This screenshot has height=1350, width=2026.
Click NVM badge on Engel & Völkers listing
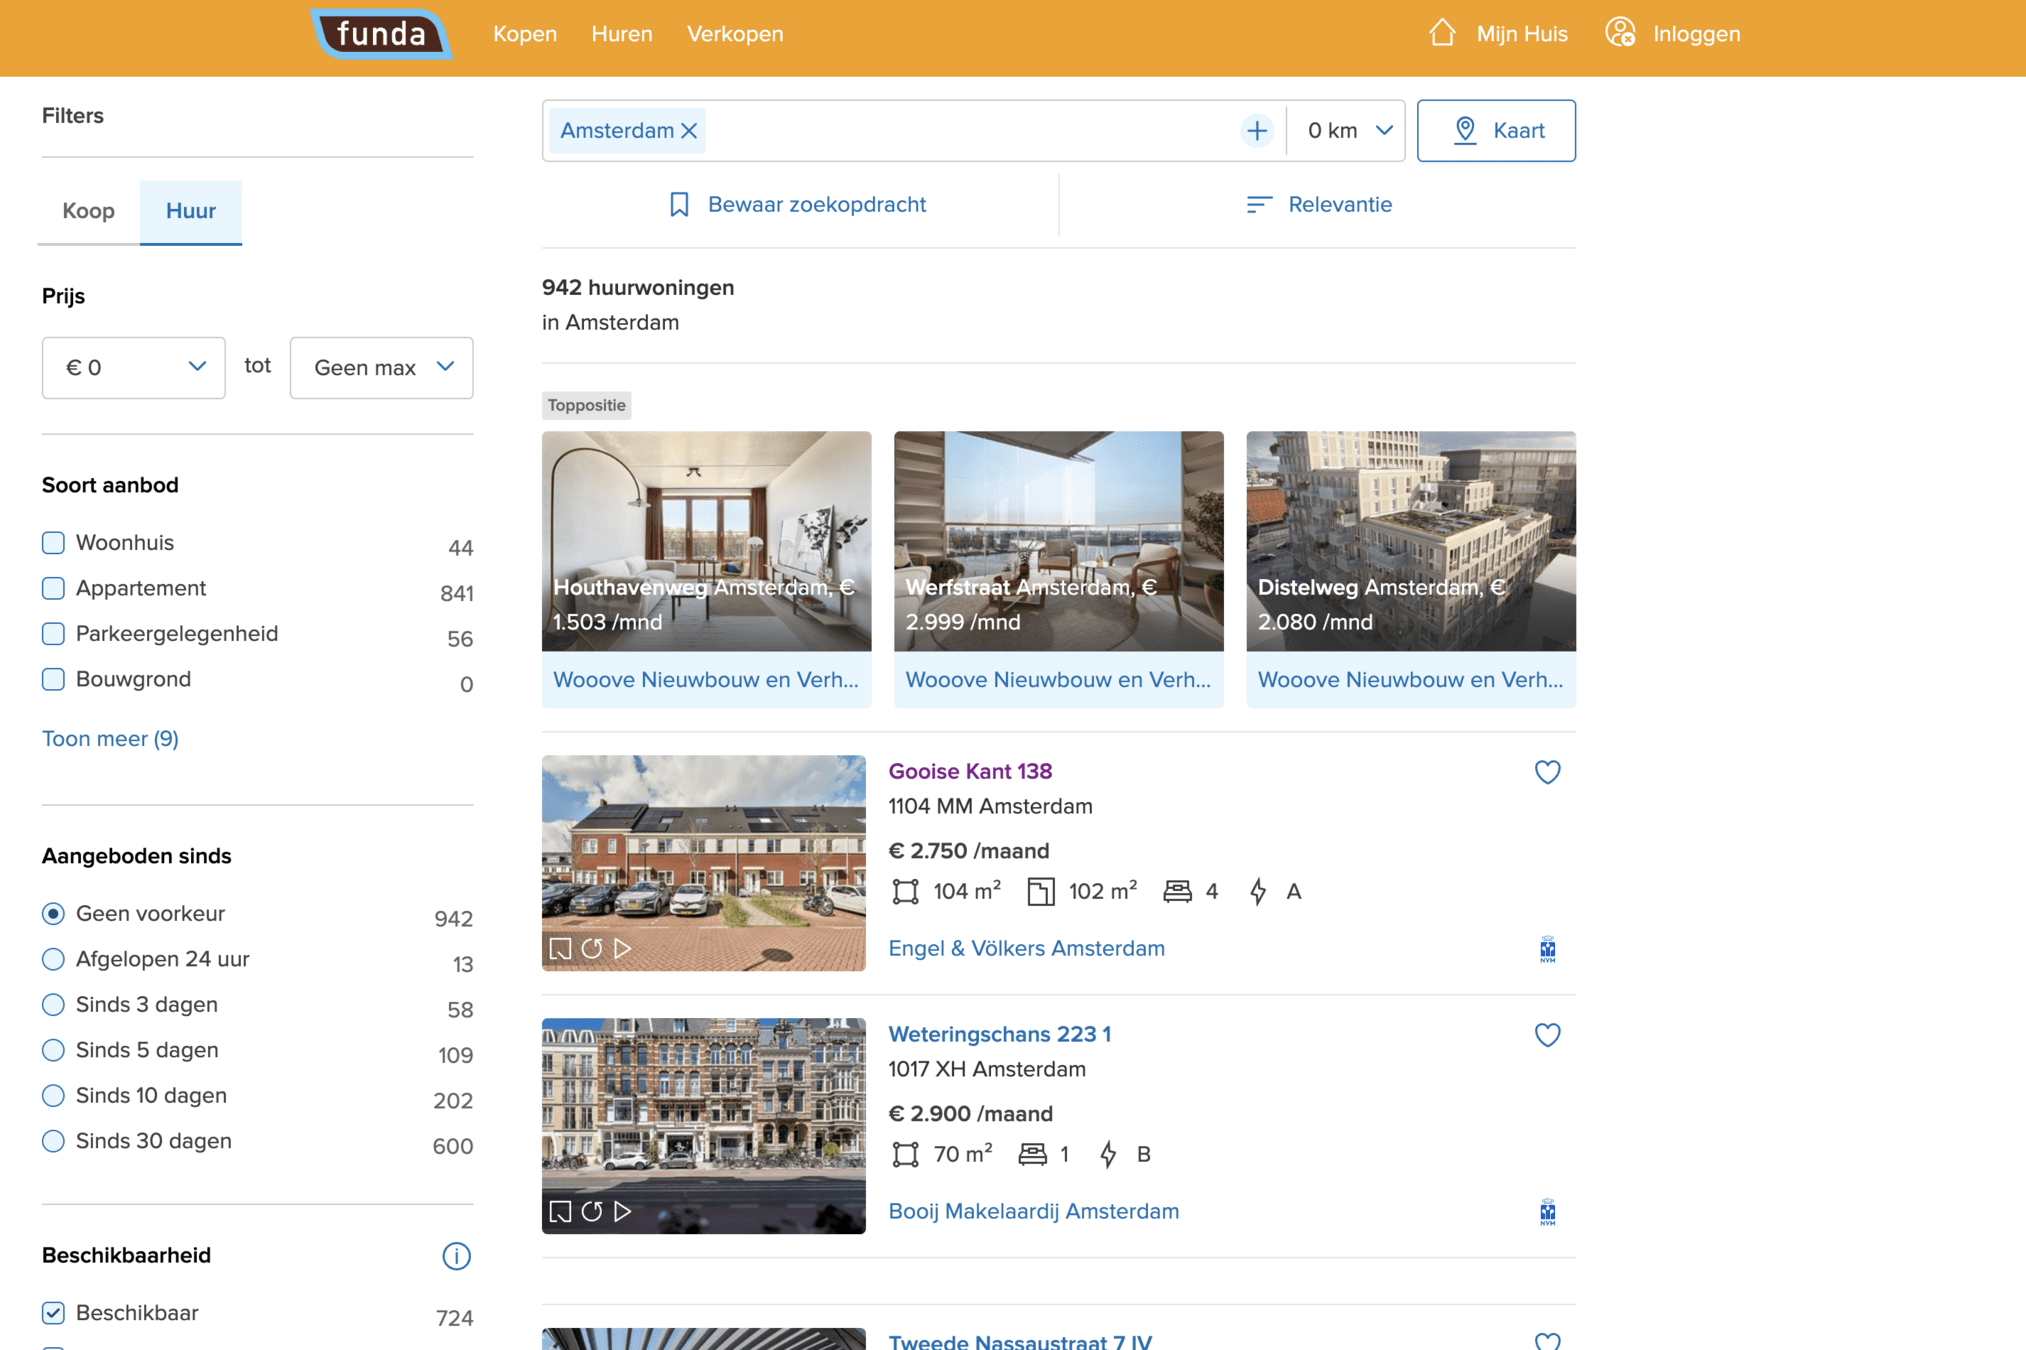(1547, 948)
